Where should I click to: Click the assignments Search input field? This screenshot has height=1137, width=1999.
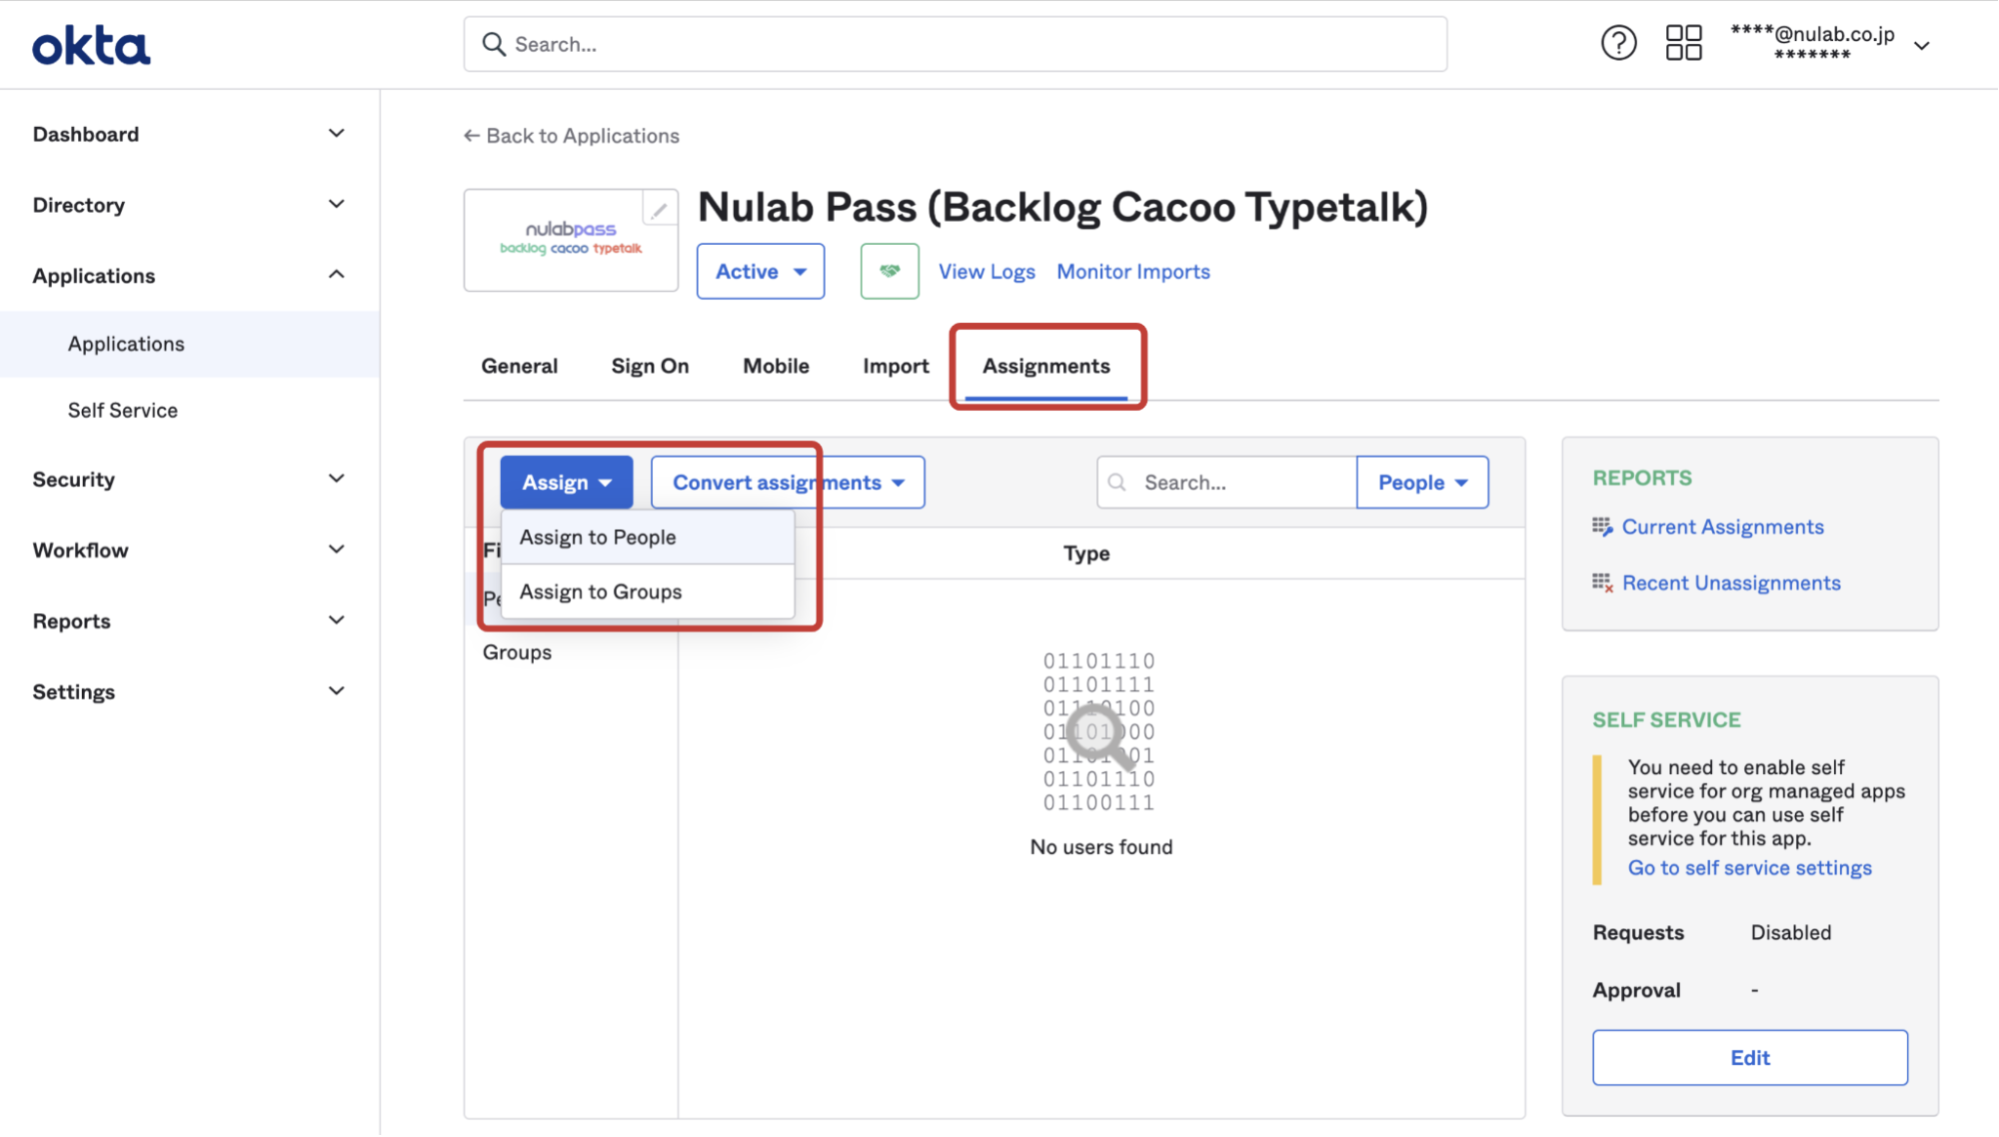tap(1227, 482)
